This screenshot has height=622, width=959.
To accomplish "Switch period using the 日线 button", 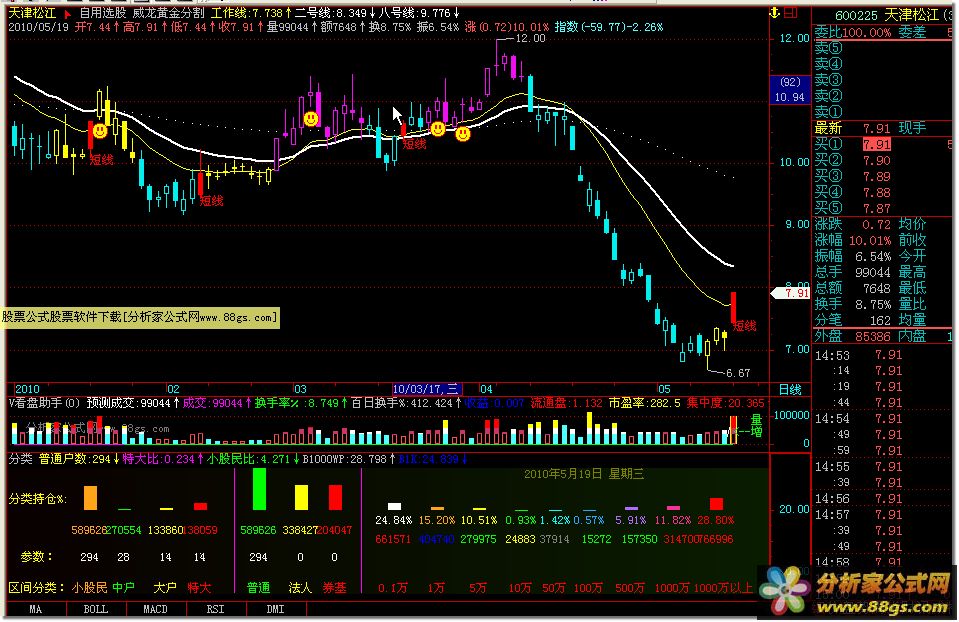I will (x=790, y=389).
